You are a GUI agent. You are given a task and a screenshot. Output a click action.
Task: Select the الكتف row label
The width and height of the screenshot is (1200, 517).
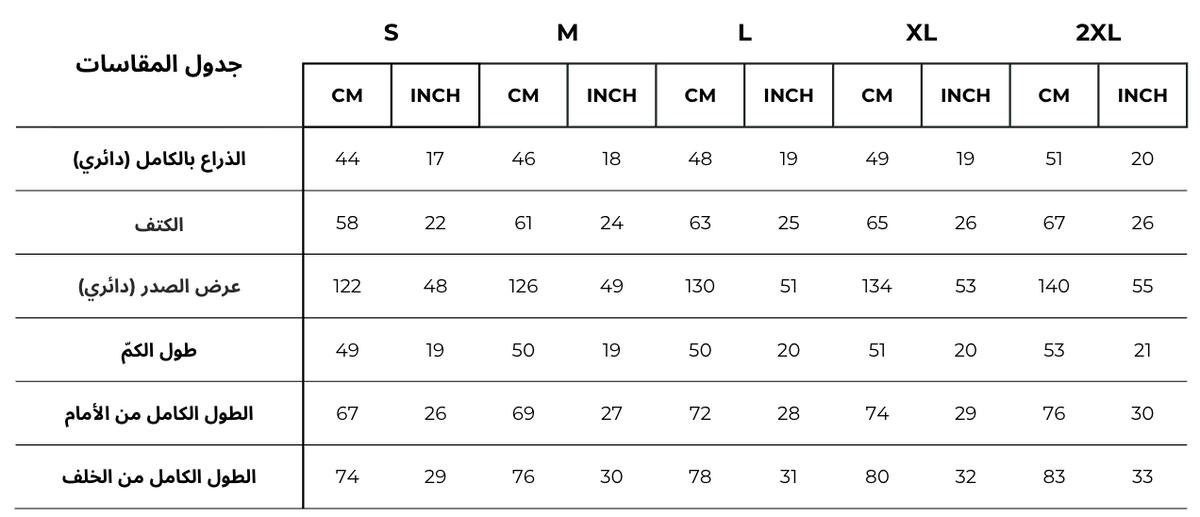(159, 223)
